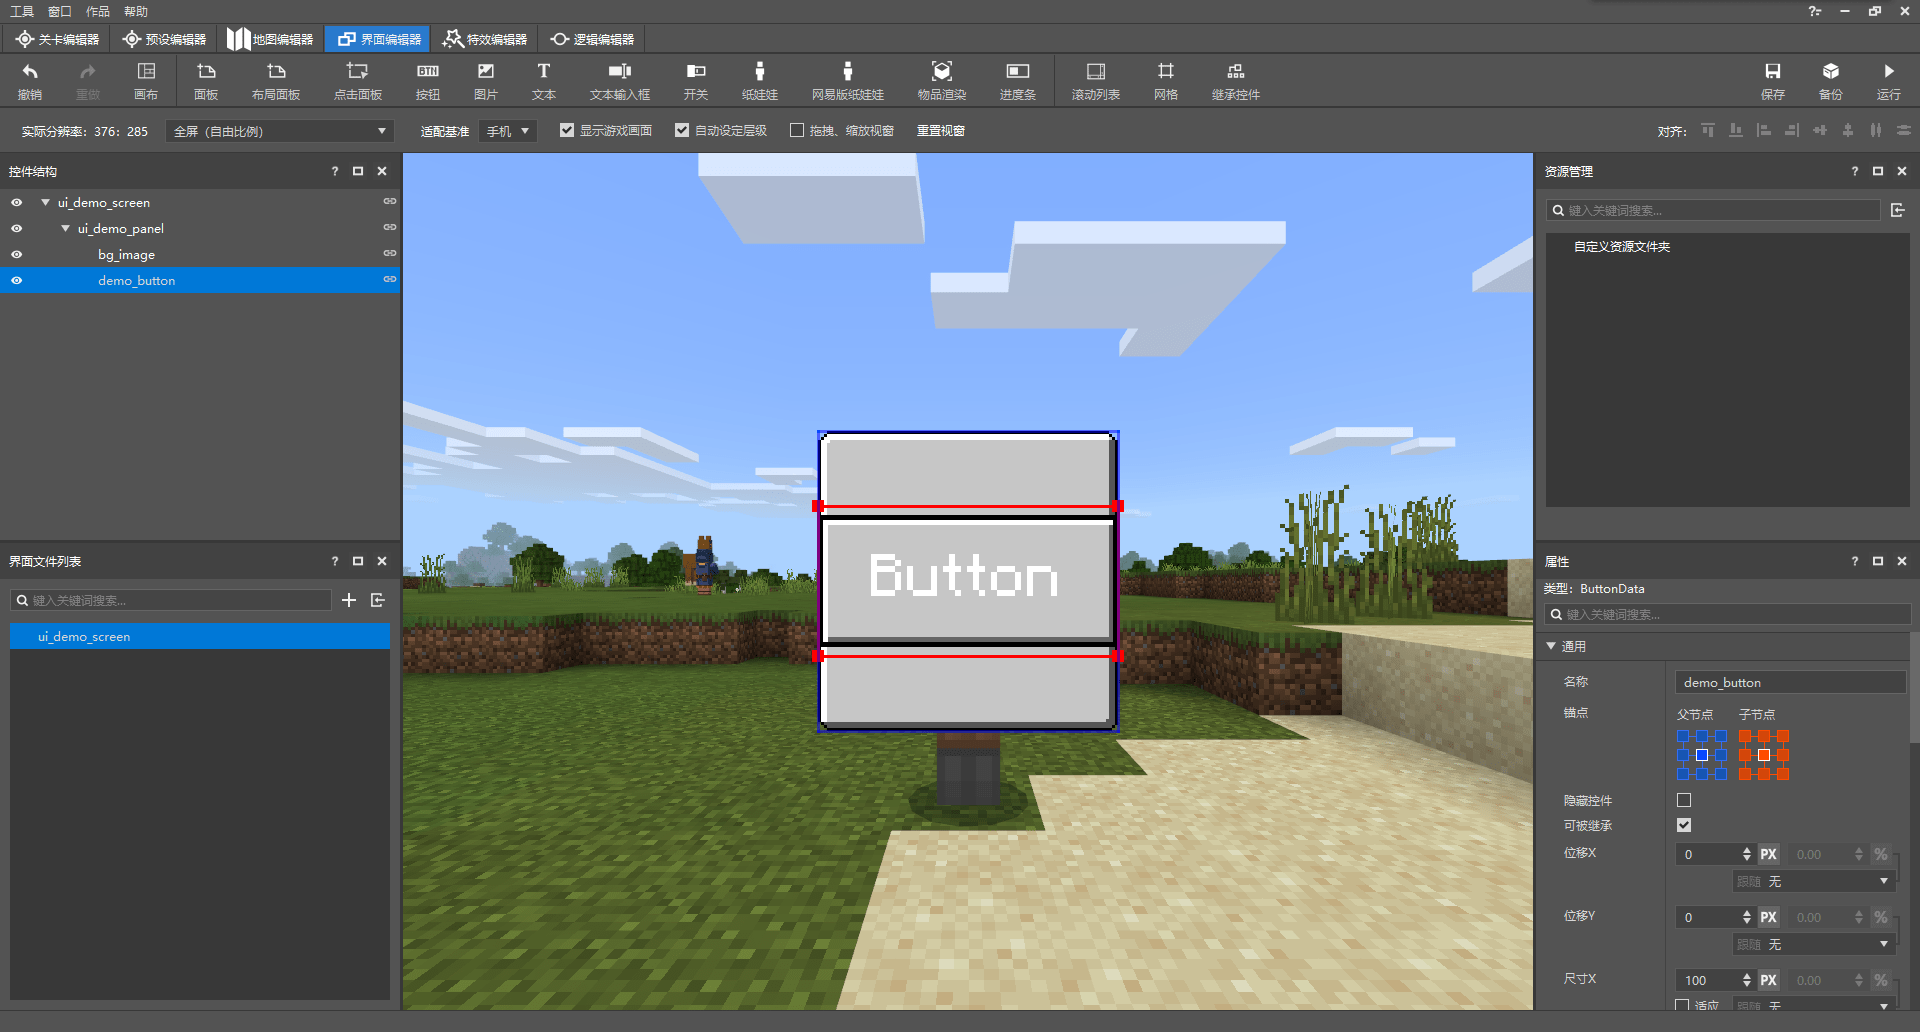This screenshot has width=1920, height=1032.
Task: Hide bg_image via its eye icon
Action: 17,254
